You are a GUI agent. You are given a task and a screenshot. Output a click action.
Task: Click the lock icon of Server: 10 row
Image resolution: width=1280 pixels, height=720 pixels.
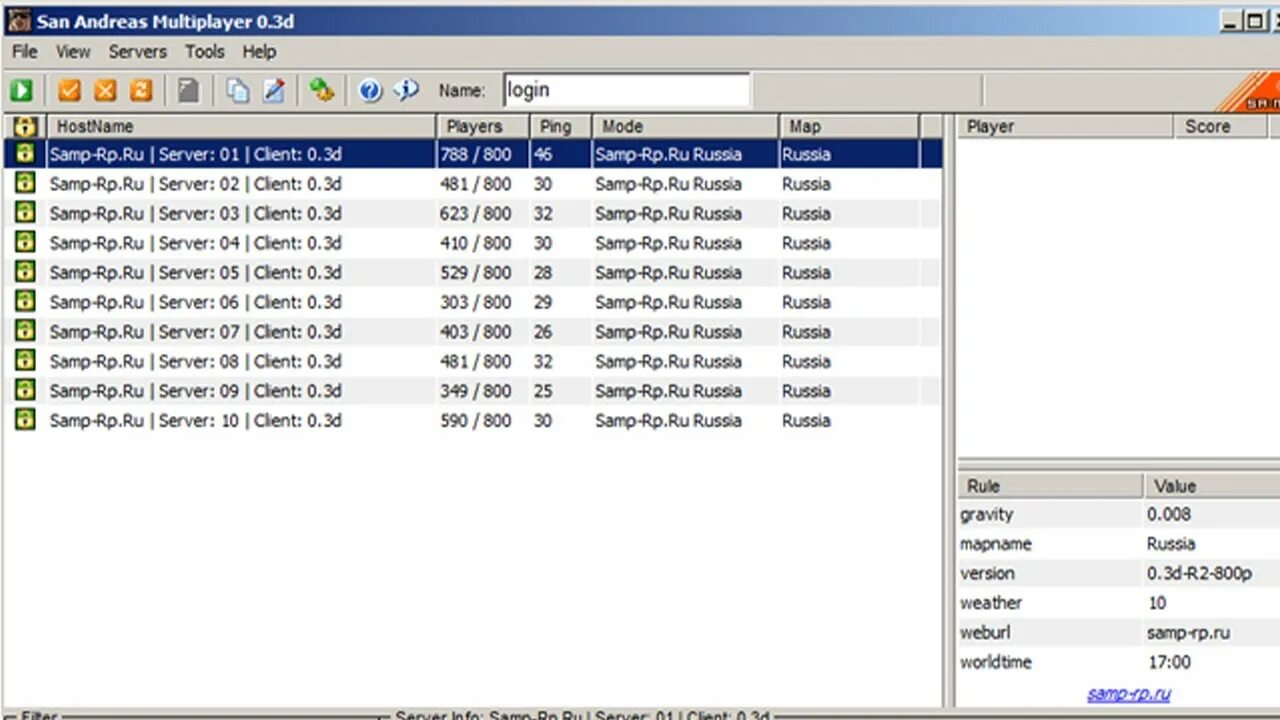tap(25, 419)
